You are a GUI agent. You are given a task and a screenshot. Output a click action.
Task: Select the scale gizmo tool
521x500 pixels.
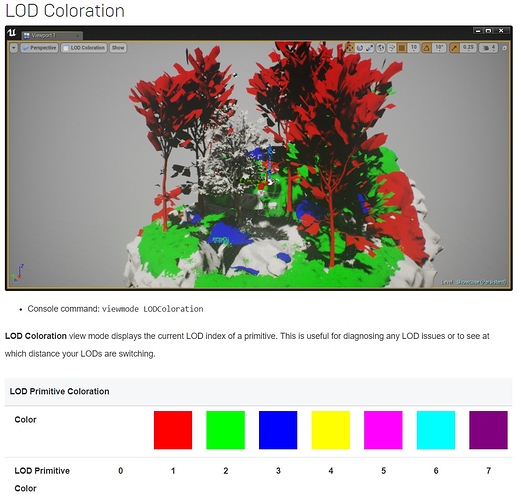click(369, 48)
